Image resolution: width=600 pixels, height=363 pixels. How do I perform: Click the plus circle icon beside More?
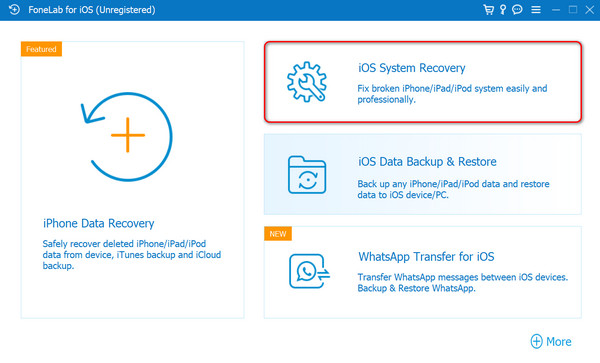point(536,342)
